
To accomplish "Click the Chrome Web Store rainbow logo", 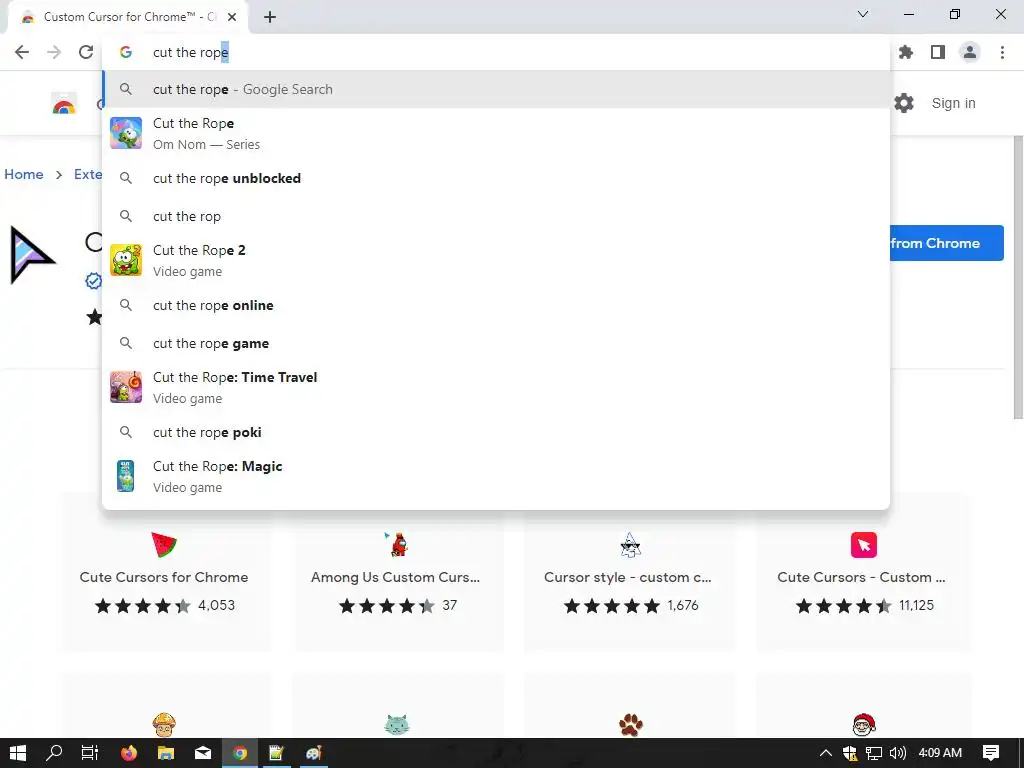I will (64, 104).
